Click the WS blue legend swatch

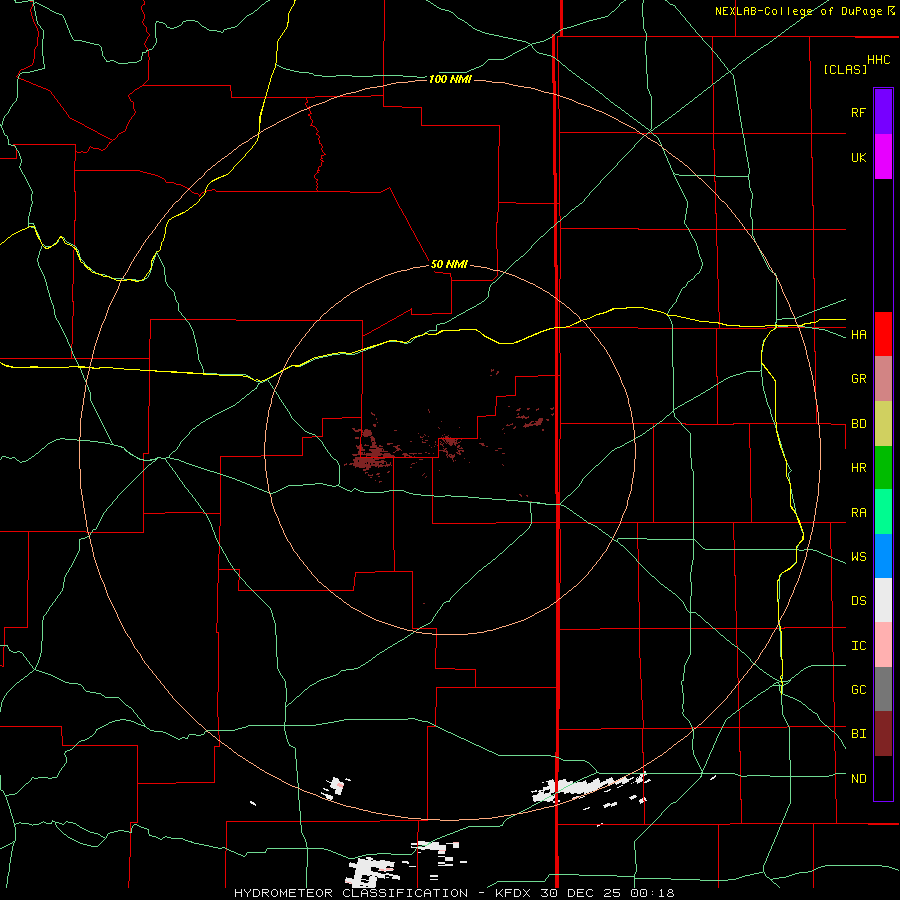[x=883, y=556]
